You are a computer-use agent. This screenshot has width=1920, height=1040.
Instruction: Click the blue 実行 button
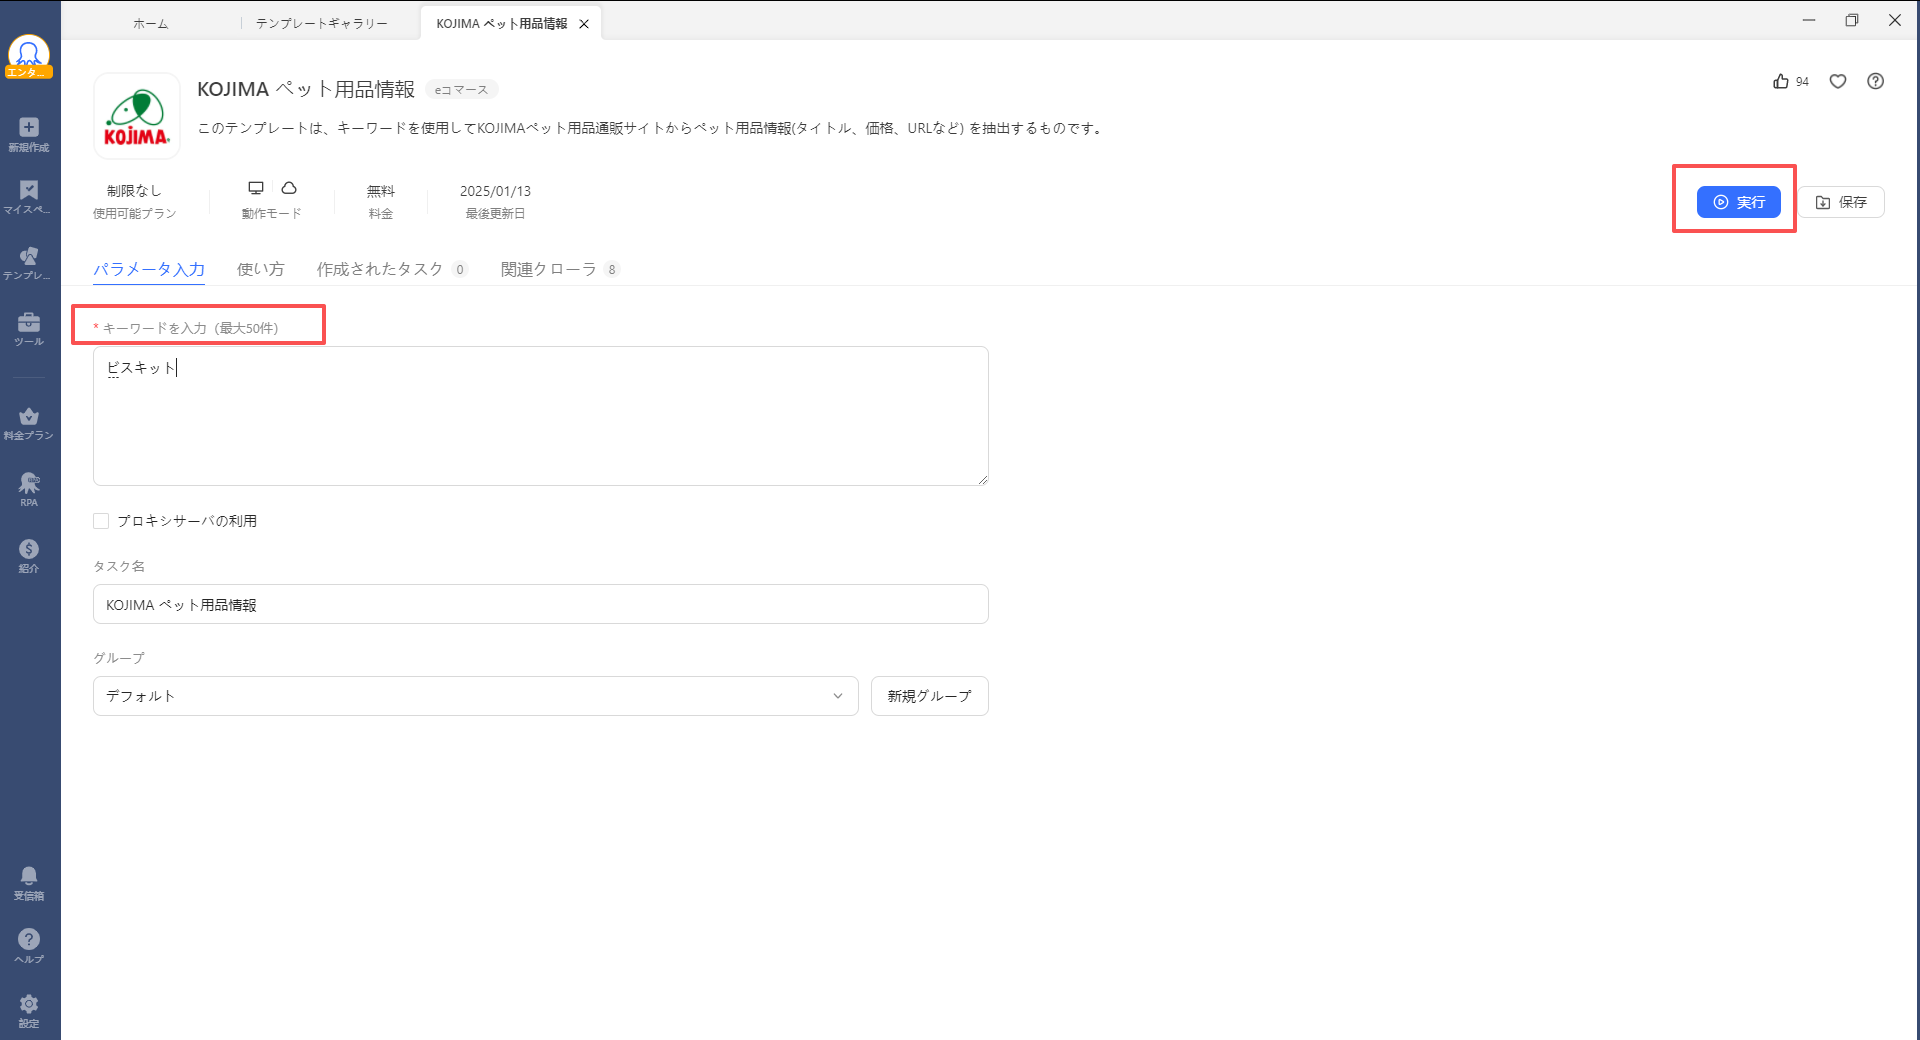(1738, 202)
